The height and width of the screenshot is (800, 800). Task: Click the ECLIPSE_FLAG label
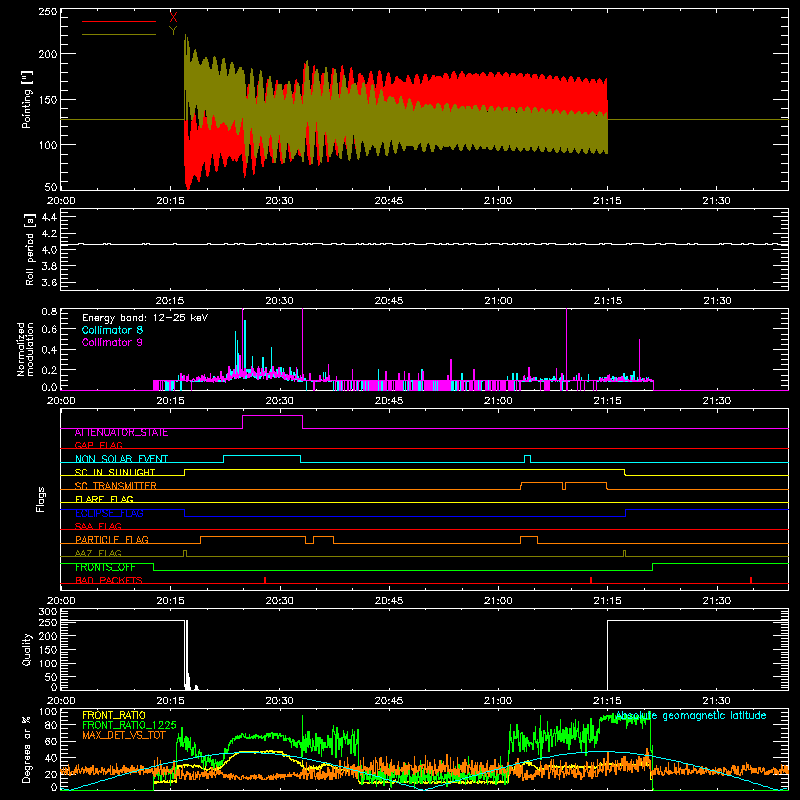[x=109, y=513]
